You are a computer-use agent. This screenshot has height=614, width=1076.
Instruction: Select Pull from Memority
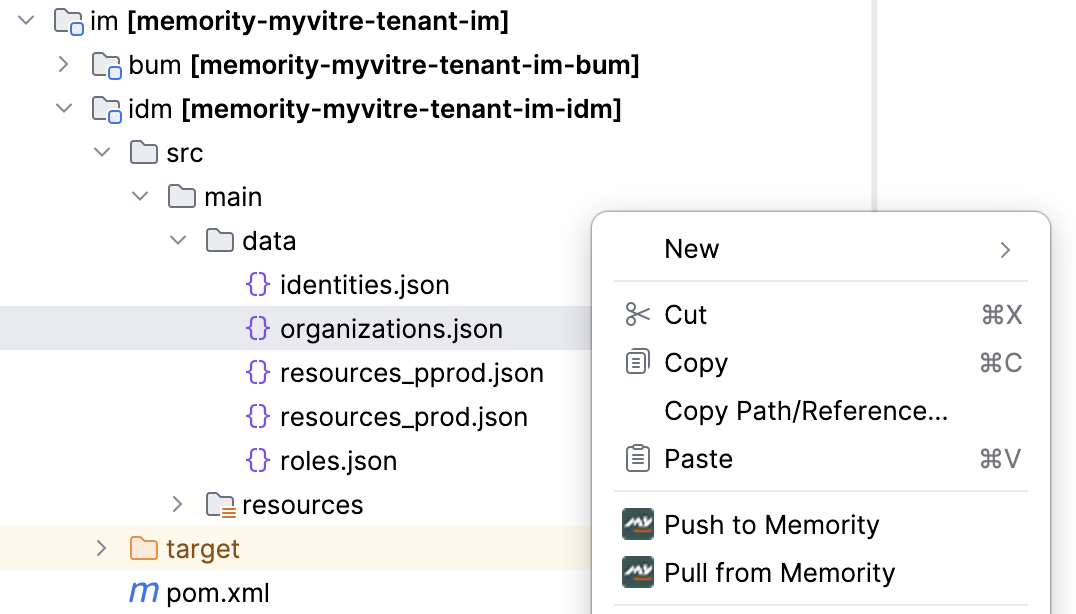821,572
